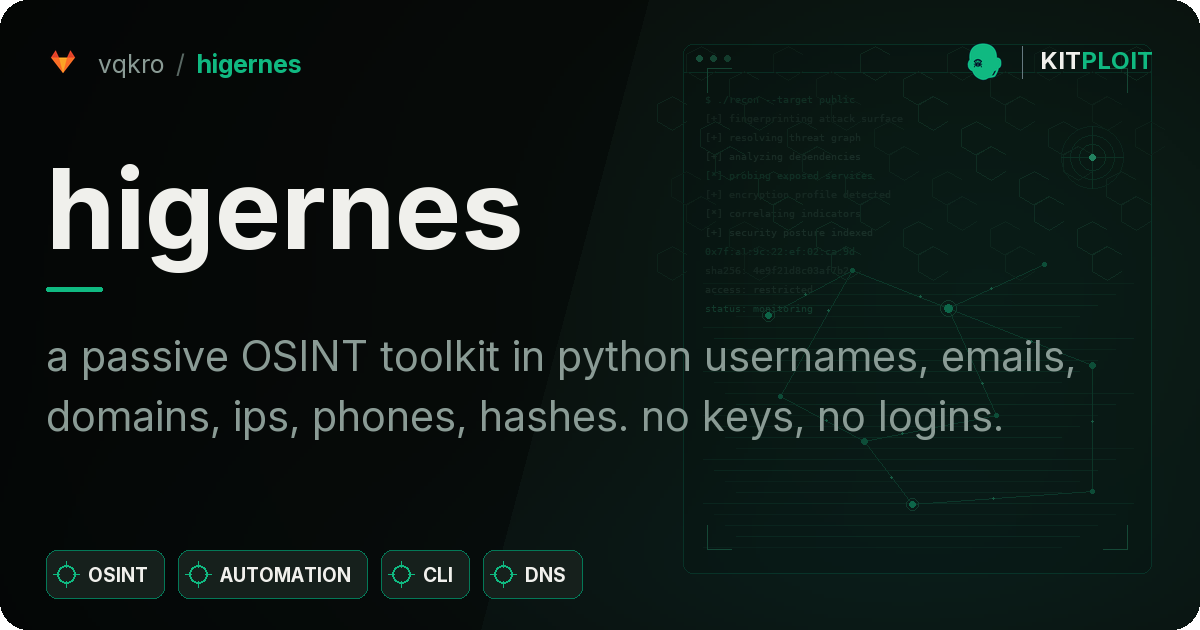Click the KitPloit mascot logo icon
This screenshot has width=1200, height=630.
pyautogui.click(x=984, y=62)
